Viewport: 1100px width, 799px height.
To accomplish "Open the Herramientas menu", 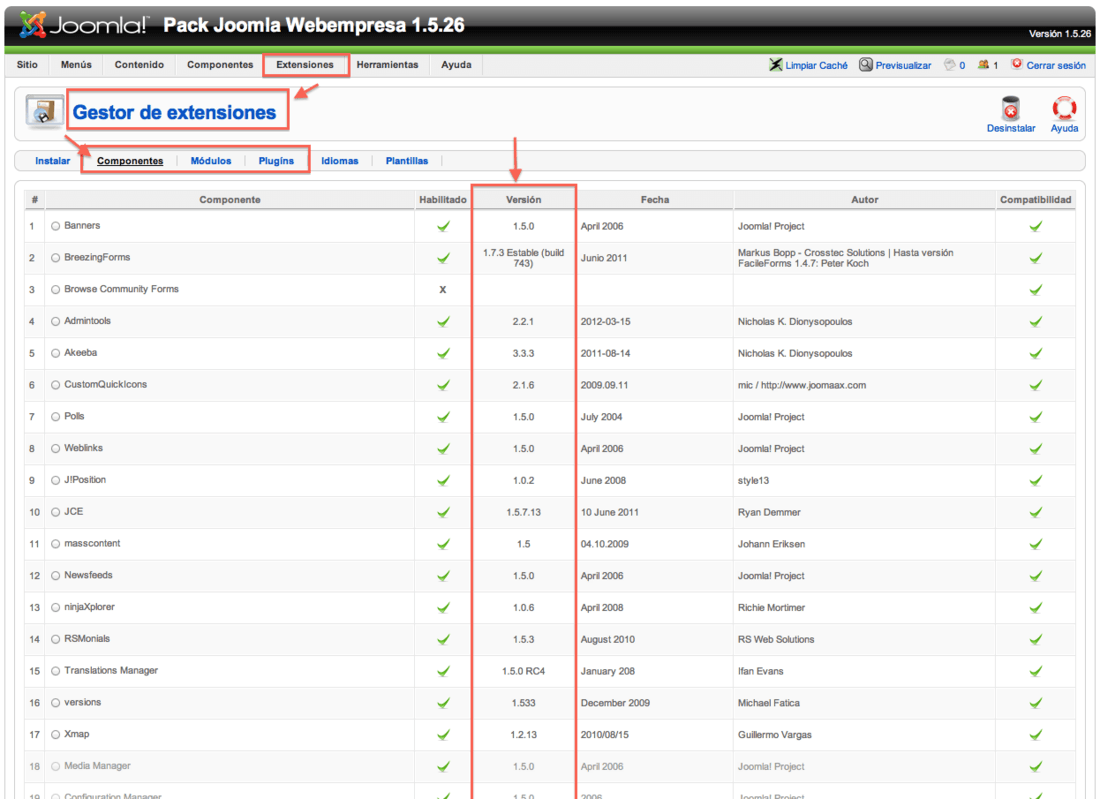I will point(387,65).
